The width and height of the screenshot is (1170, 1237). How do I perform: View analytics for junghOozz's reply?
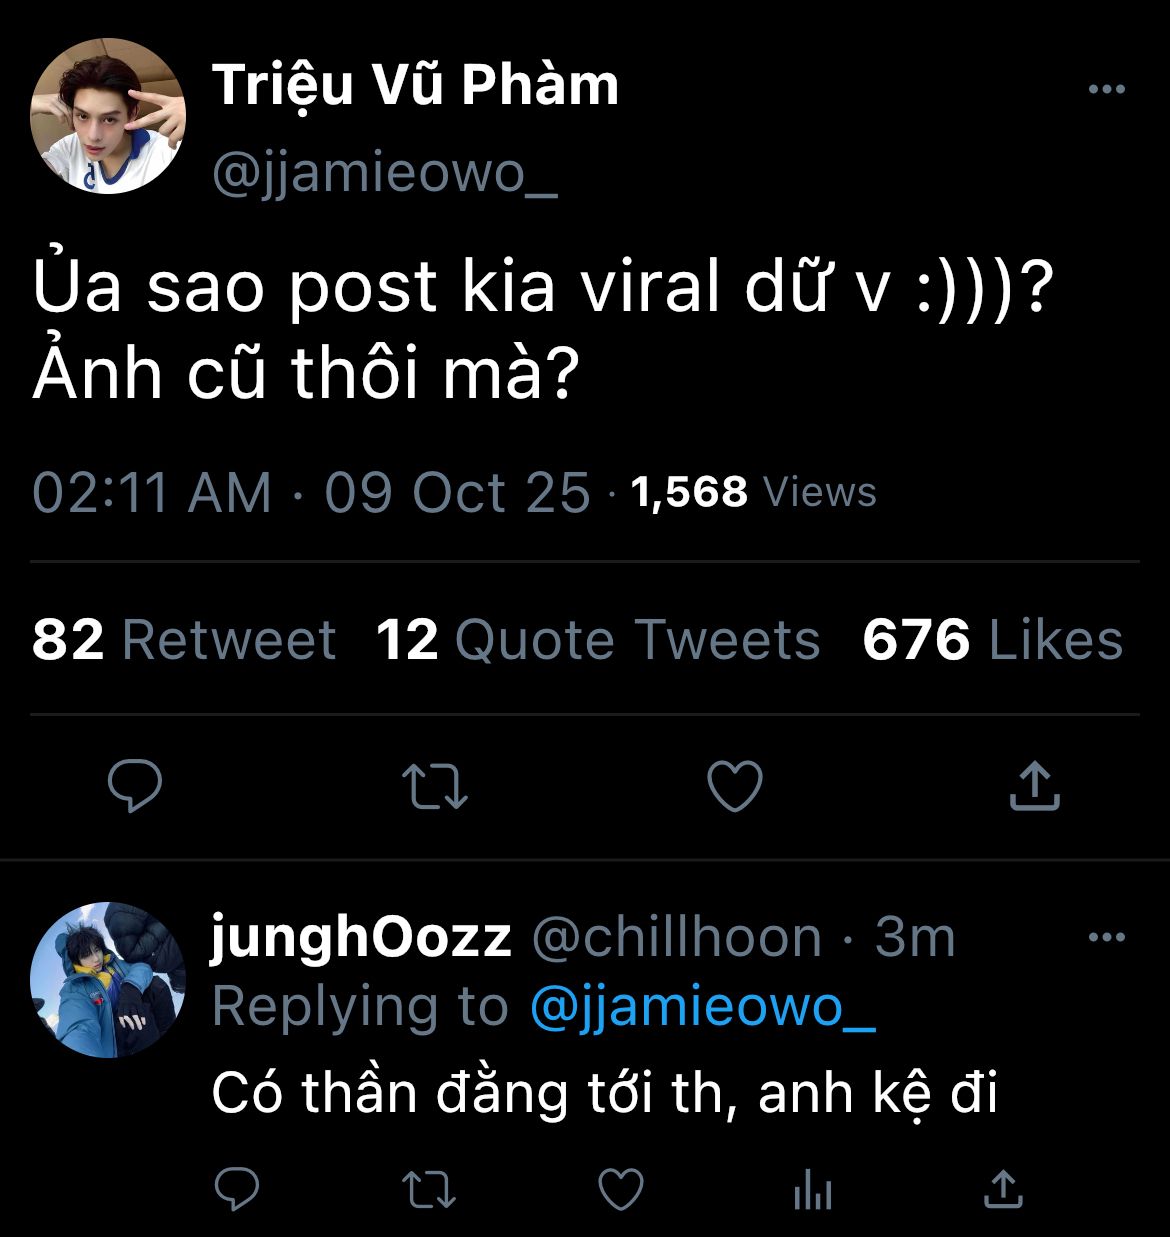[x=812, y=1189]
